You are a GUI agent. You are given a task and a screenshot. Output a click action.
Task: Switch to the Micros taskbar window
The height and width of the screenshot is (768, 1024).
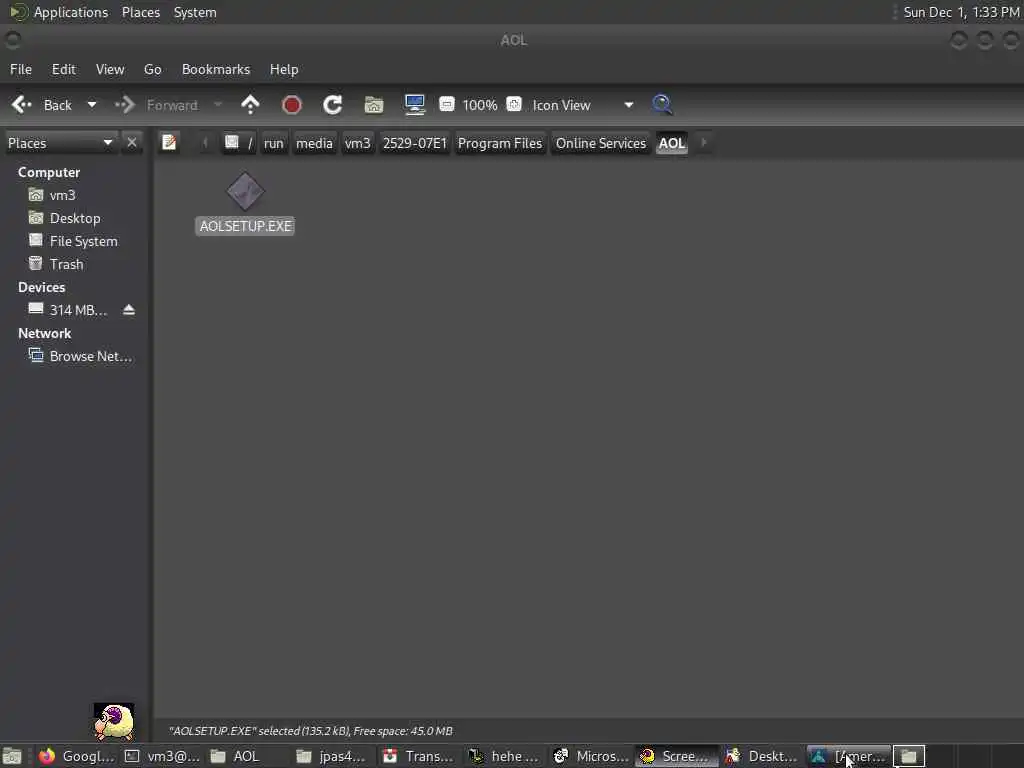point(592,756)
